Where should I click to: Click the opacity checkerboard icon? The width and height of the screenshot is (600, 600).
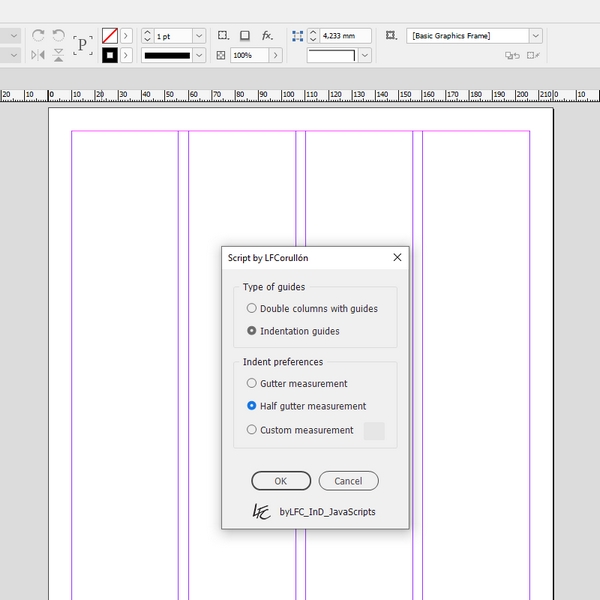[x=221, y=55]
